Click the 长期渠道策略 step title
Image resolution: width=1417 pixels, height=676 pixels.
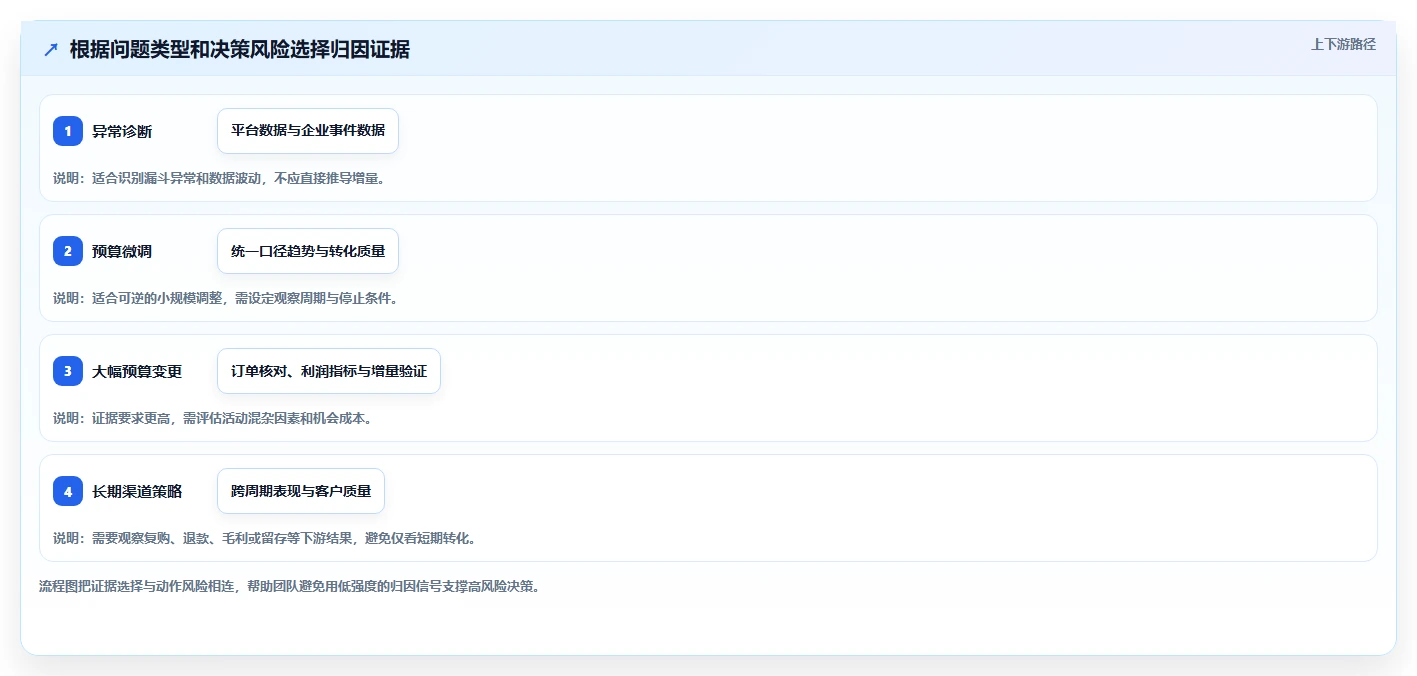tap(137, 491)
